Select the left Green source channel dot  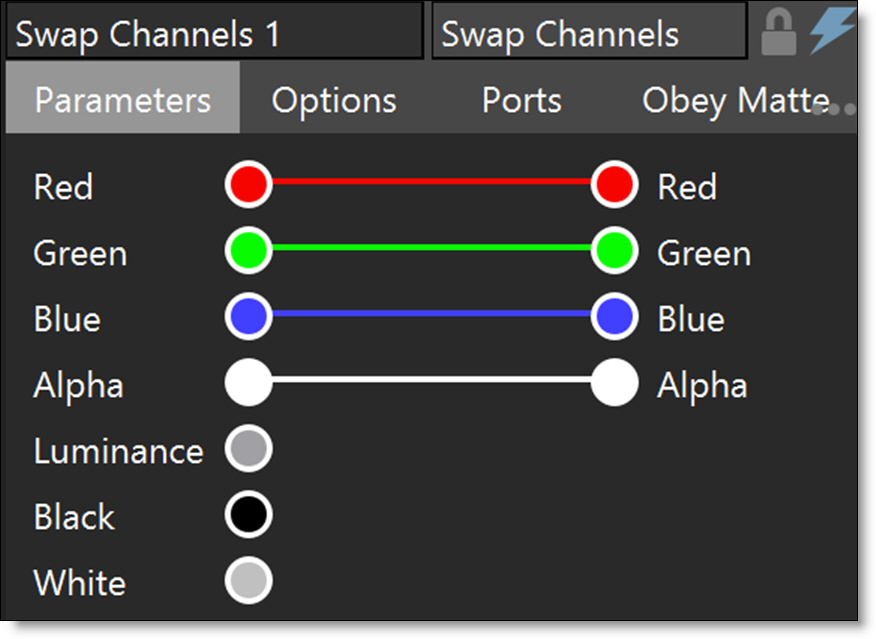coord(249,250)
